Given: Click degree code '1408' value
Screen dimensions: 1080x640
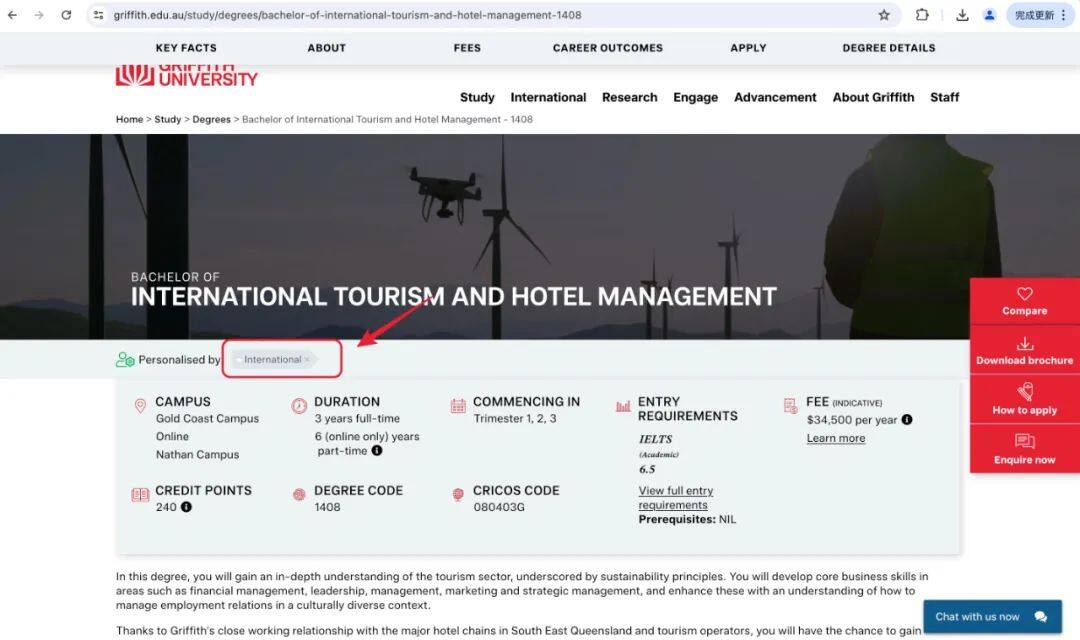Looking at the screenshot, I should click(327, 507).
